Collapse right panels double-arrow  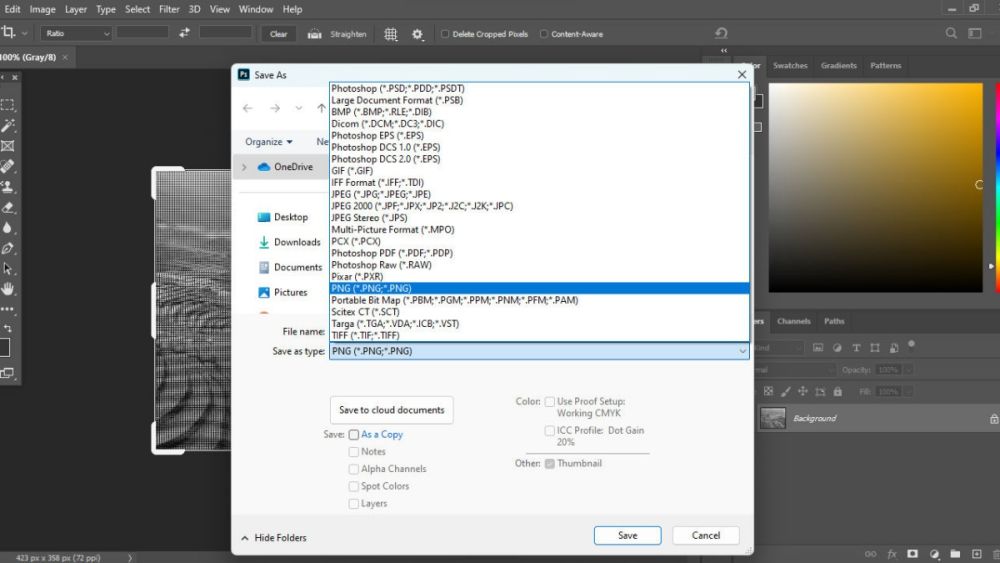[x=724, y=50]
